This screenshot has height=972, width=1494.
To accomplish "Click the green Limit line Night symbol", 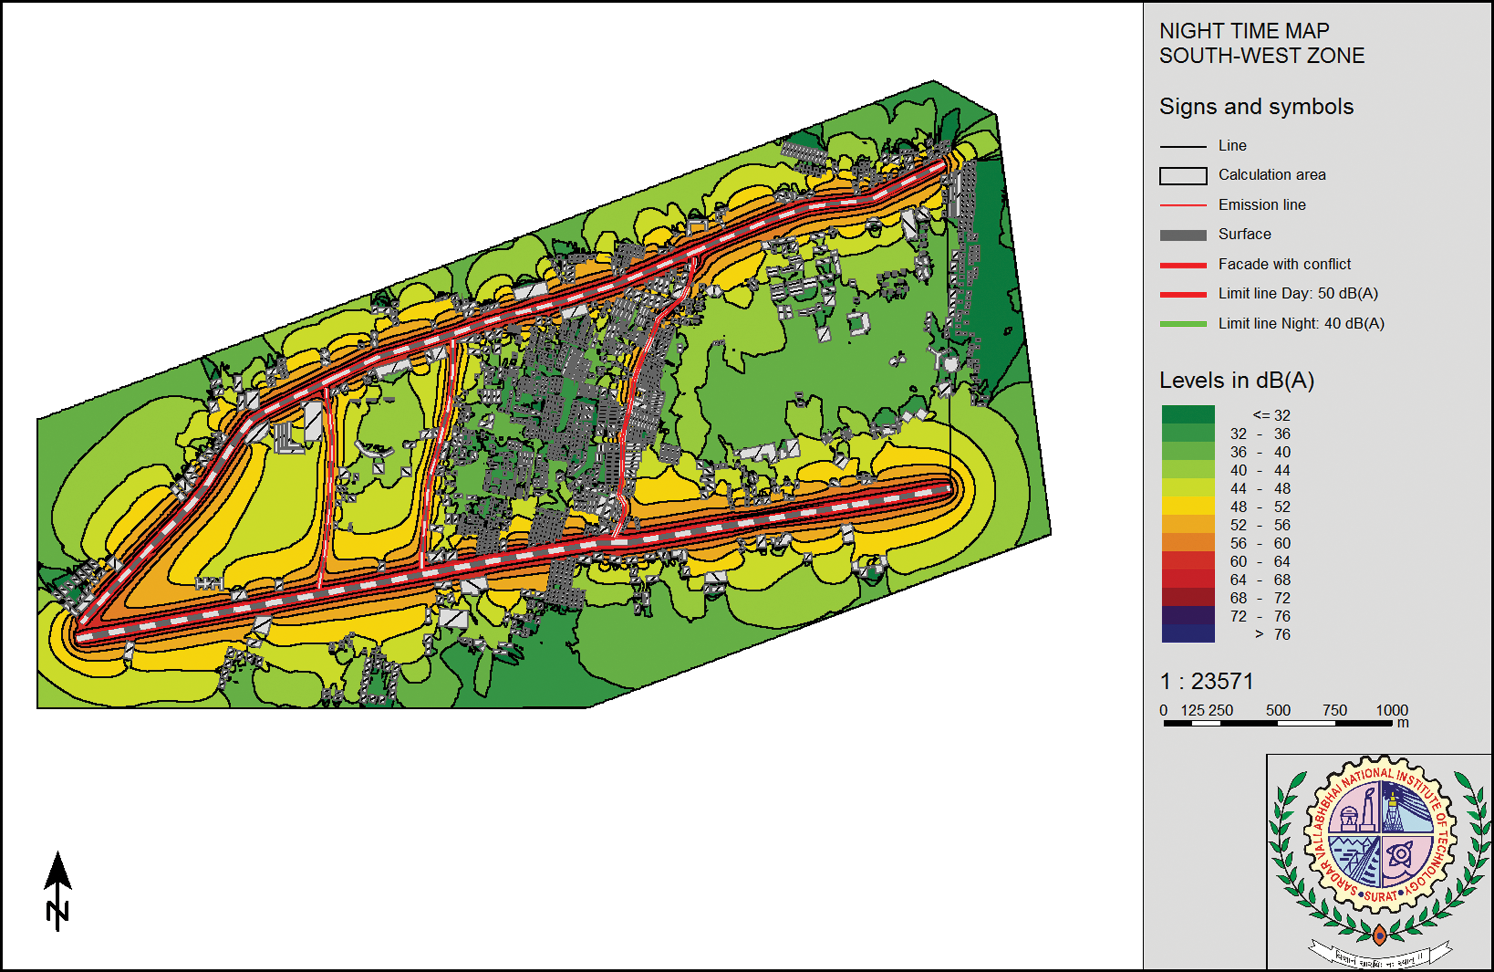I will 1183,324.
